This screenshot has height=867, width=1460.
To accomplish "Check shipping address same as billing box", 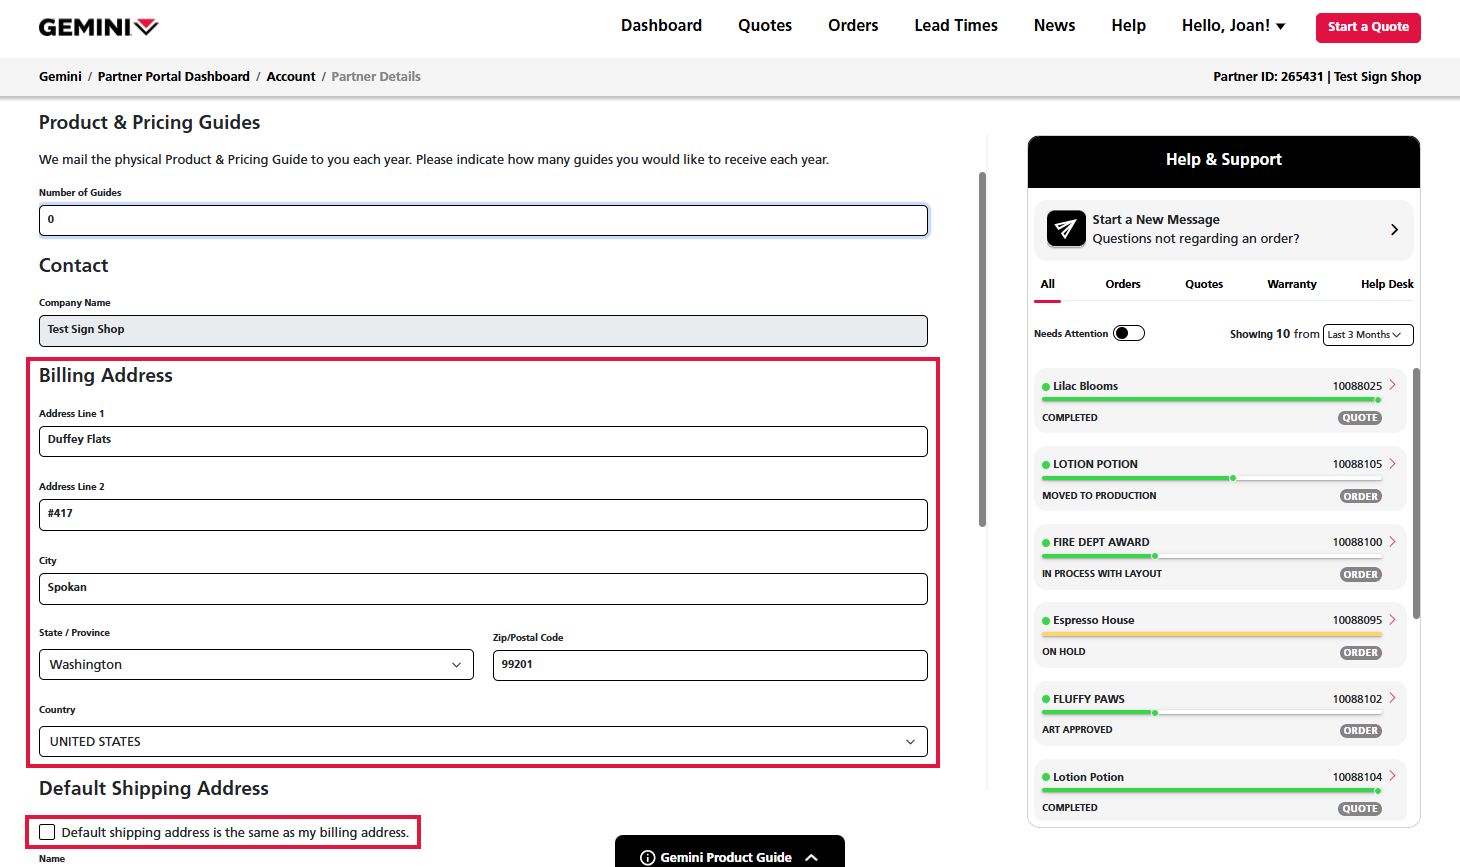I will click(47, 832).
